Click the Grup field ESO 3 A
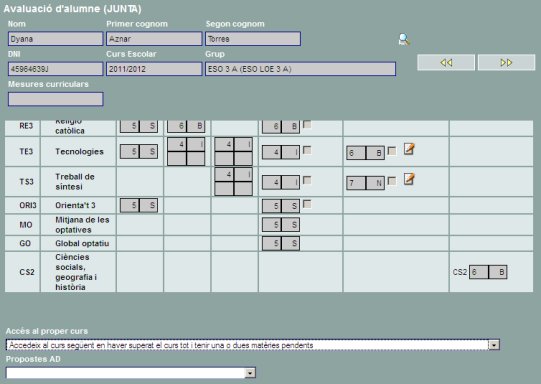Image resolution: width=541 pixels, height=384 pixels. [x=301, y=69]
